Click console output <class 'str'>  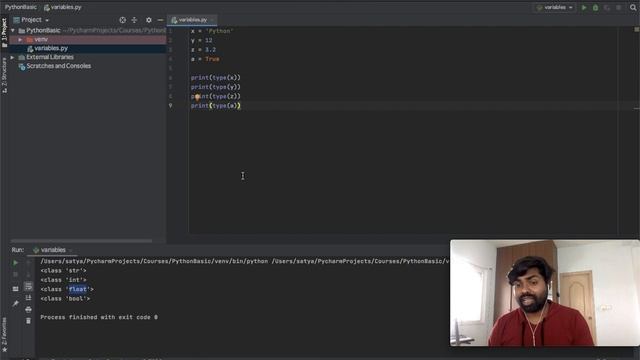[63, 271]
